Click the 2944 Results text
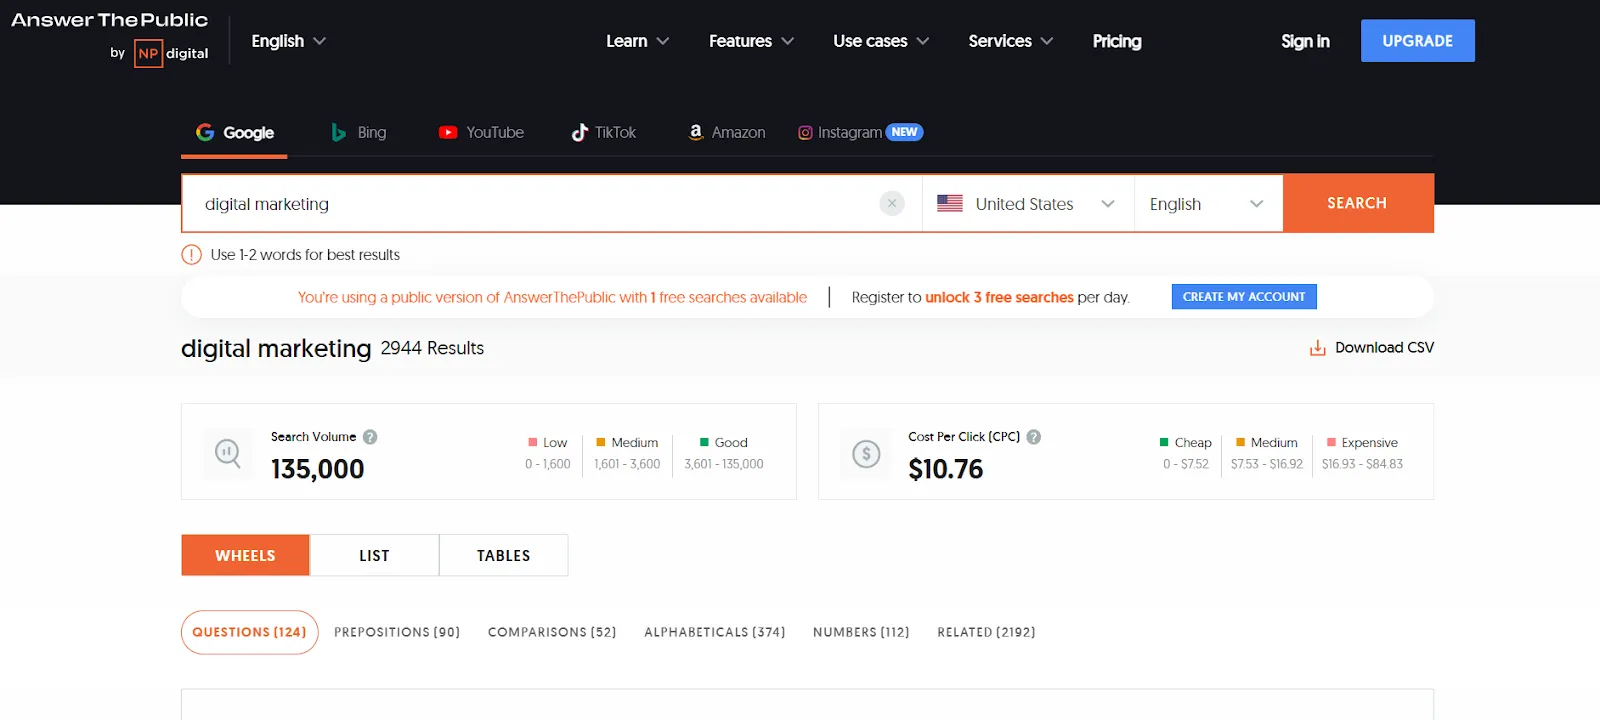This screenshot has width=1600, height=720. coord(432,348)
